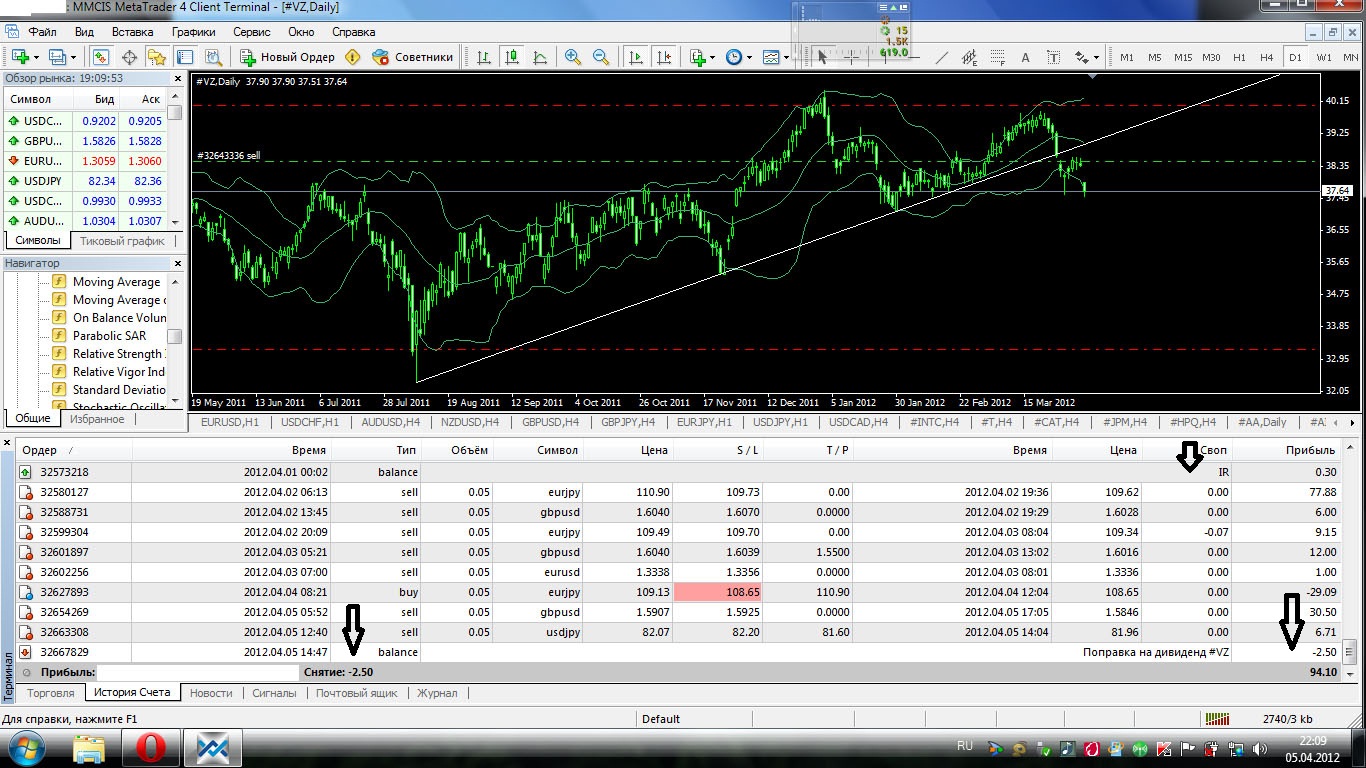Select the M15 timeframe button

point(1183,57)
